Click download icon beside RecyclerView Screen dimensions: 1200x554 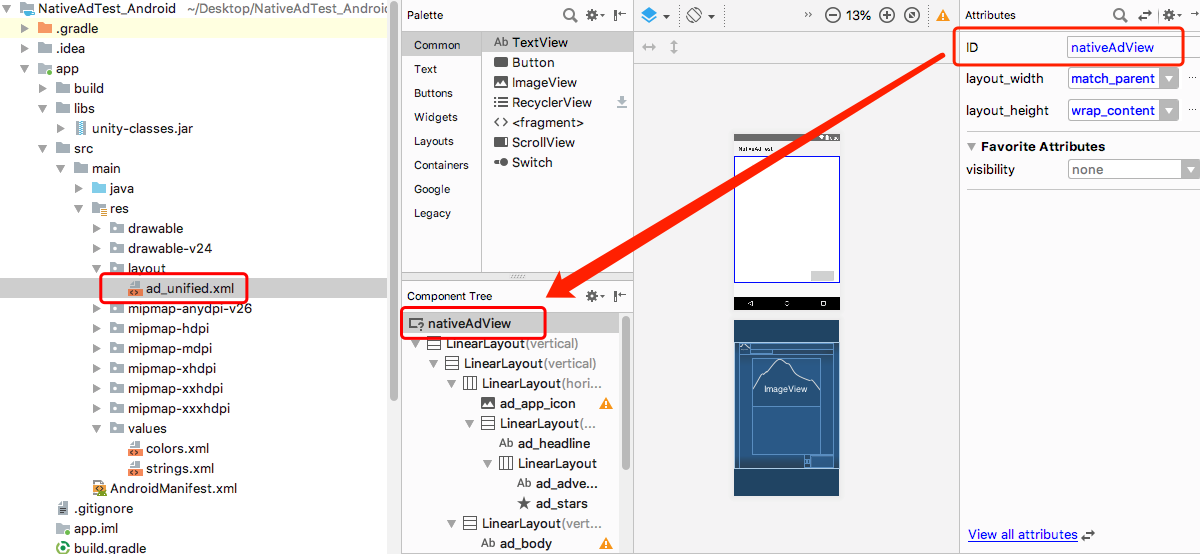(621, 102)
